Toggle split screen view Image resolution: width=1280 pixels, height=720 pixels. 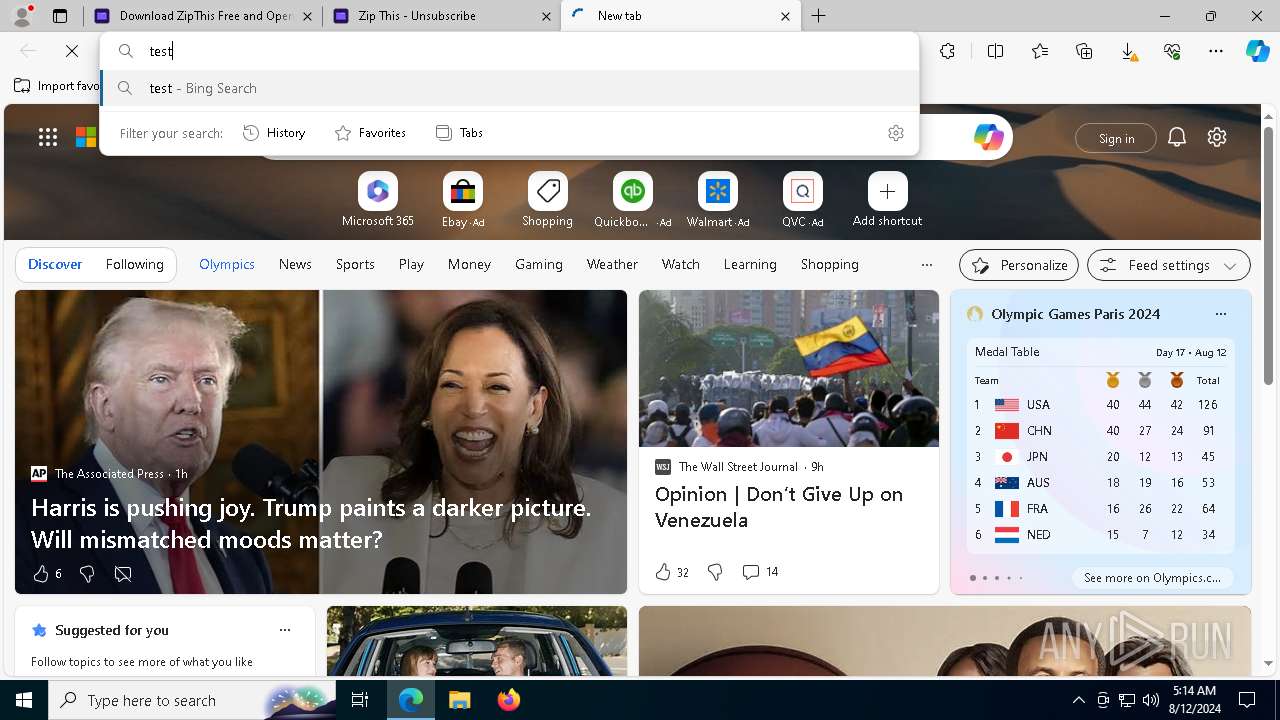click(x=996, y=51)
